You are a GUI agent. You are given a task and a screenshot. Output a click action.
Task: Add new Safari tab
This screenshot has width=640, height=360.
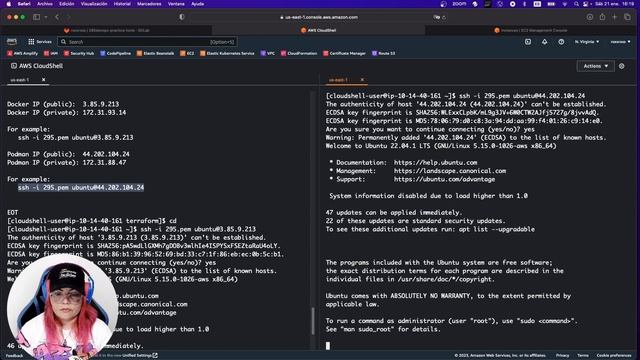click(x=614, y=17)
